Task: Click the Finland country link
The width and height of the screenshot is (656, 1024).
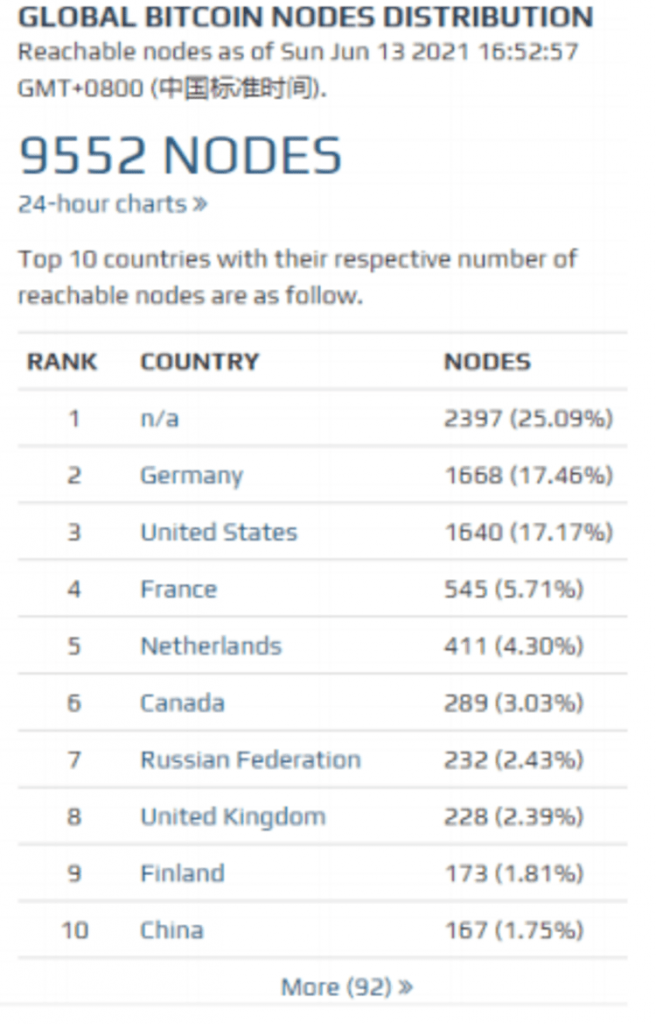Action: (x=182, y=873)
